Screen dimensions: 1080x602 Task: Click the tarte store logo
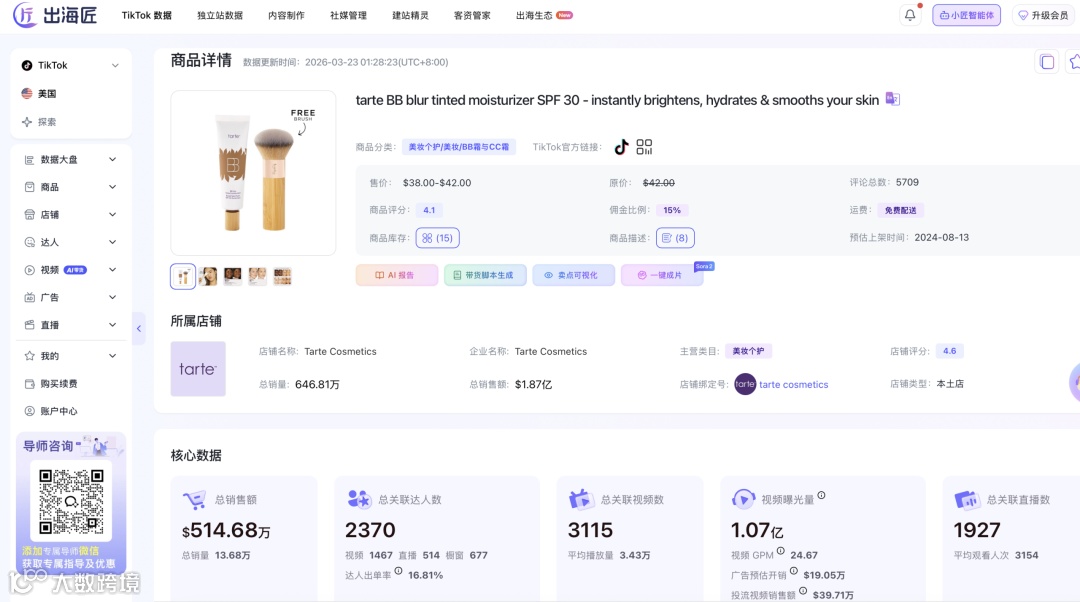click(x=198, y=369)
